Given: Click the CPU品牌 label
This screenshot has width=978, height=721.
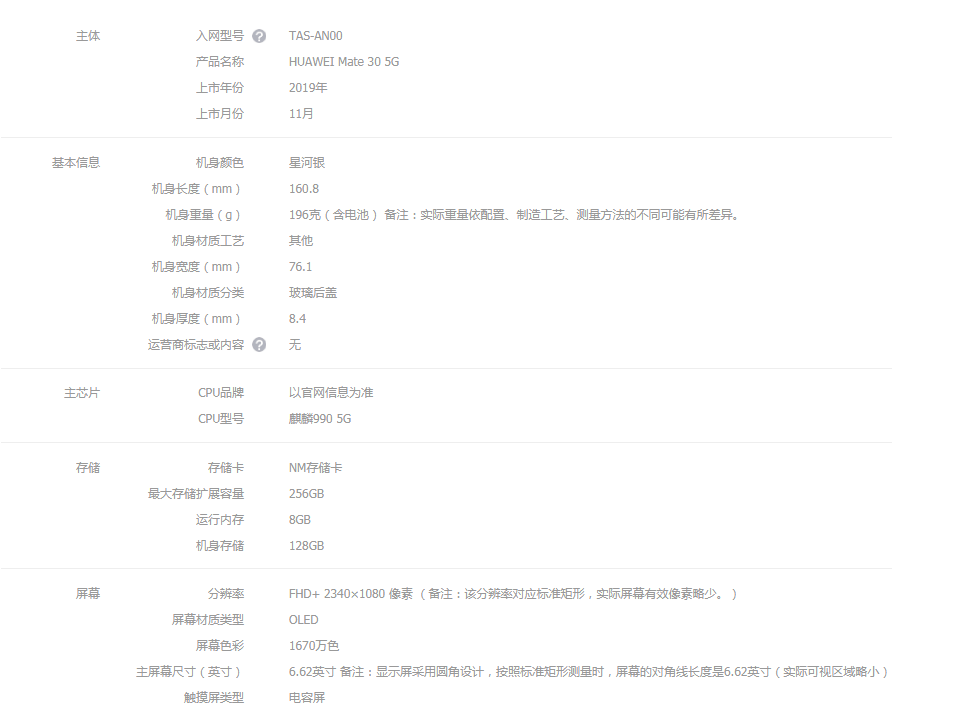Looking at the screenshot, I should point(221,393).
